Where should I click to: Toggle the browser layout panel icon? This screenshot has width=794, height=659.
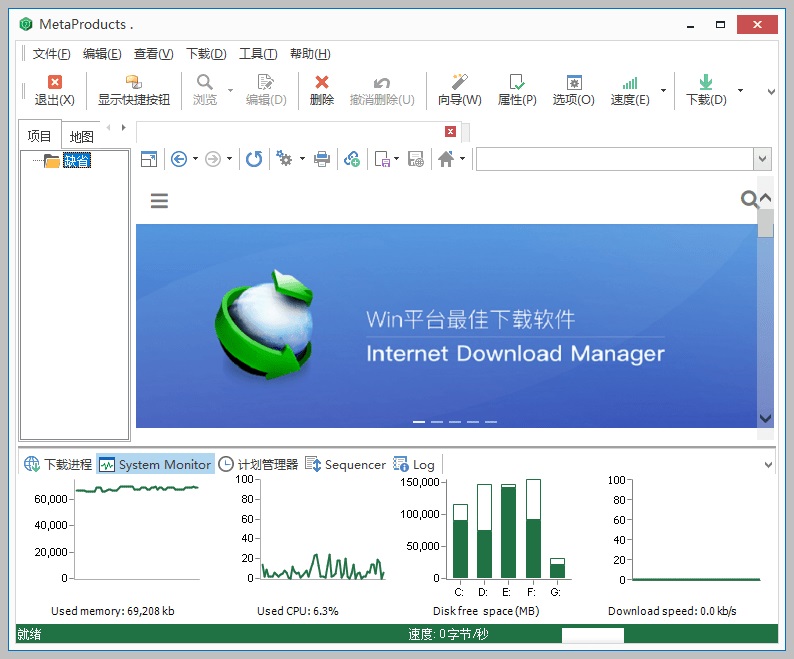pos(149,159)
